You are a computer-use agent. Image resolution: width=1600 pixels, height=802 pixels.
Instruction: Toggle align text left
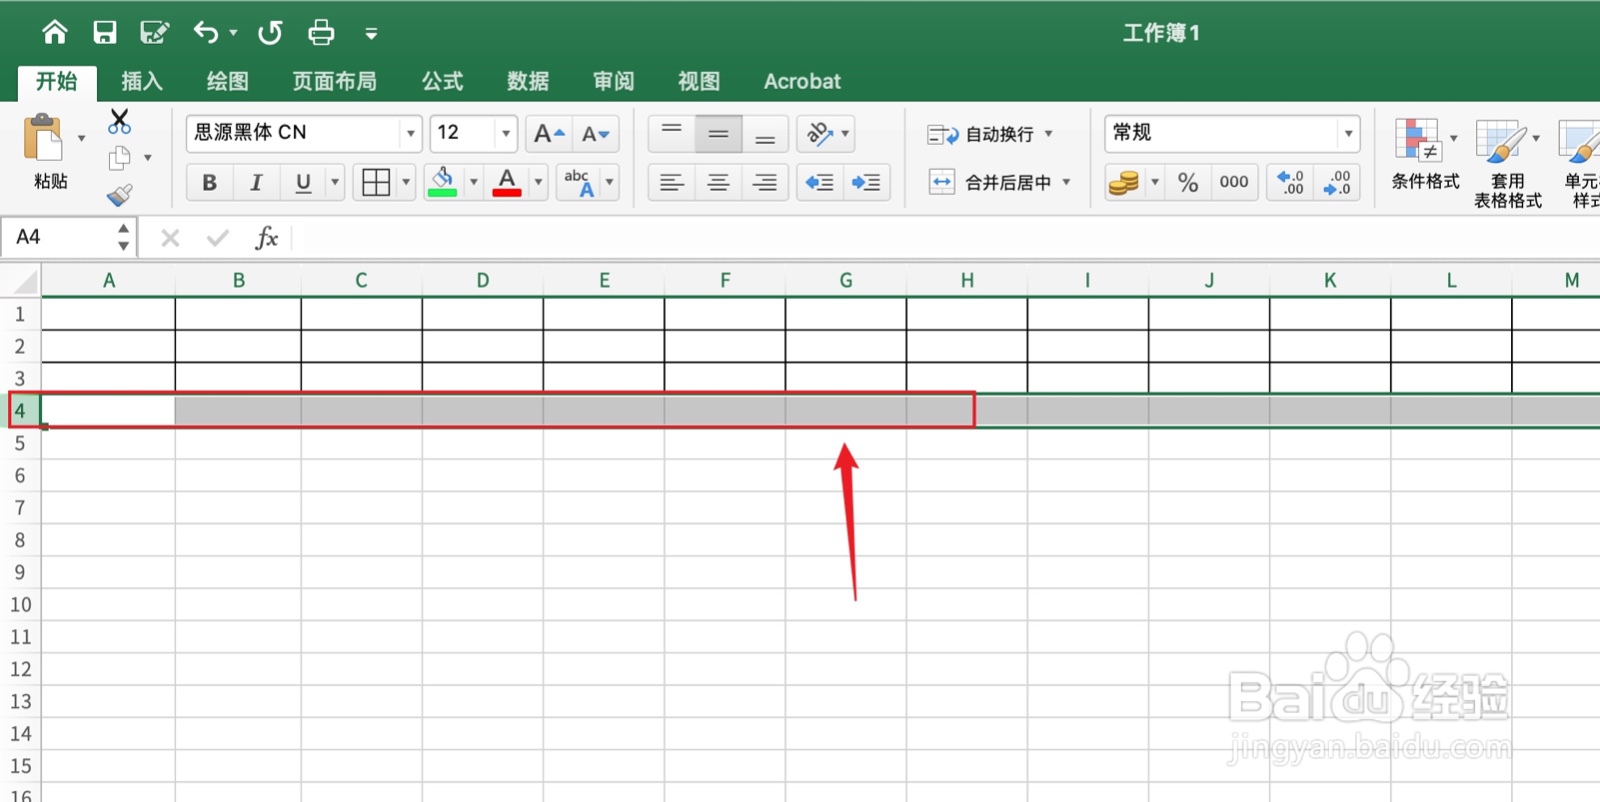[671, 182]
